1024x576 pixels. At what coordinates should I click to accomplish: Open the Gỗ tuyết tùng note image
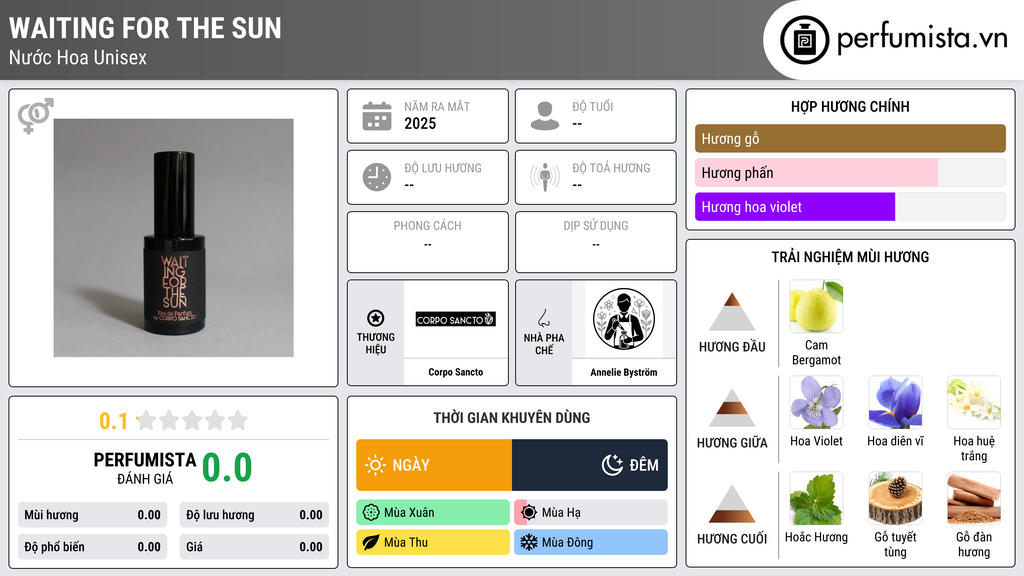pos(895,498)
